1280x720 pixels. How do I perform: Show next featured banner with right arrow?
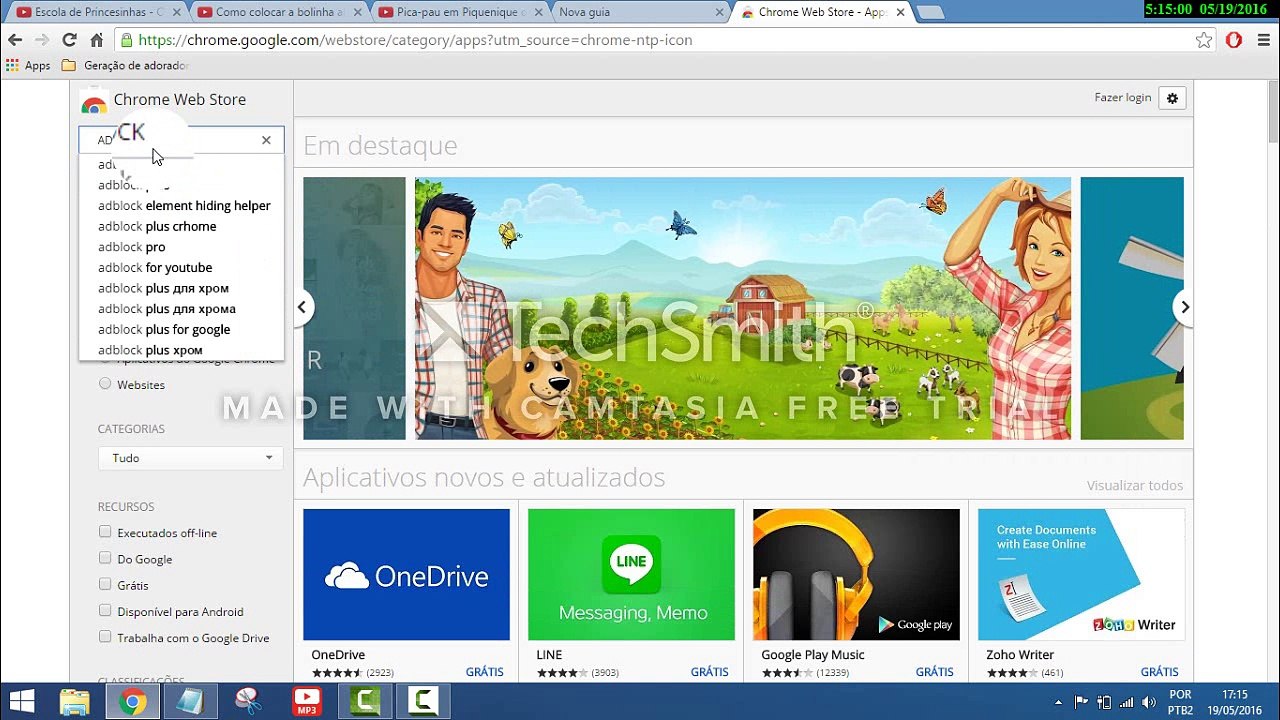click(1184, 307)
